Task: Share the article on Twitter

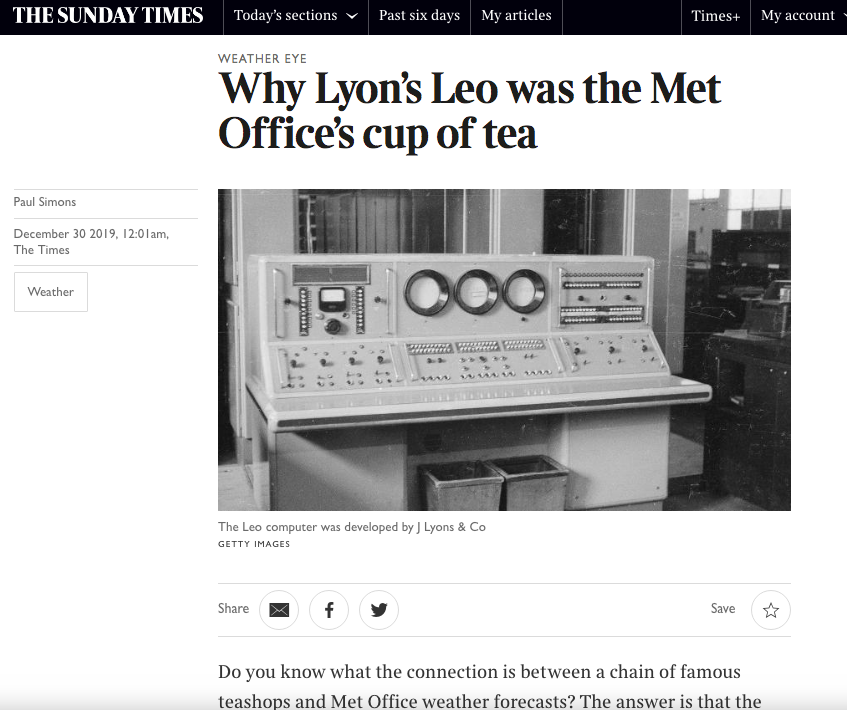Action: tap(379, 610)
